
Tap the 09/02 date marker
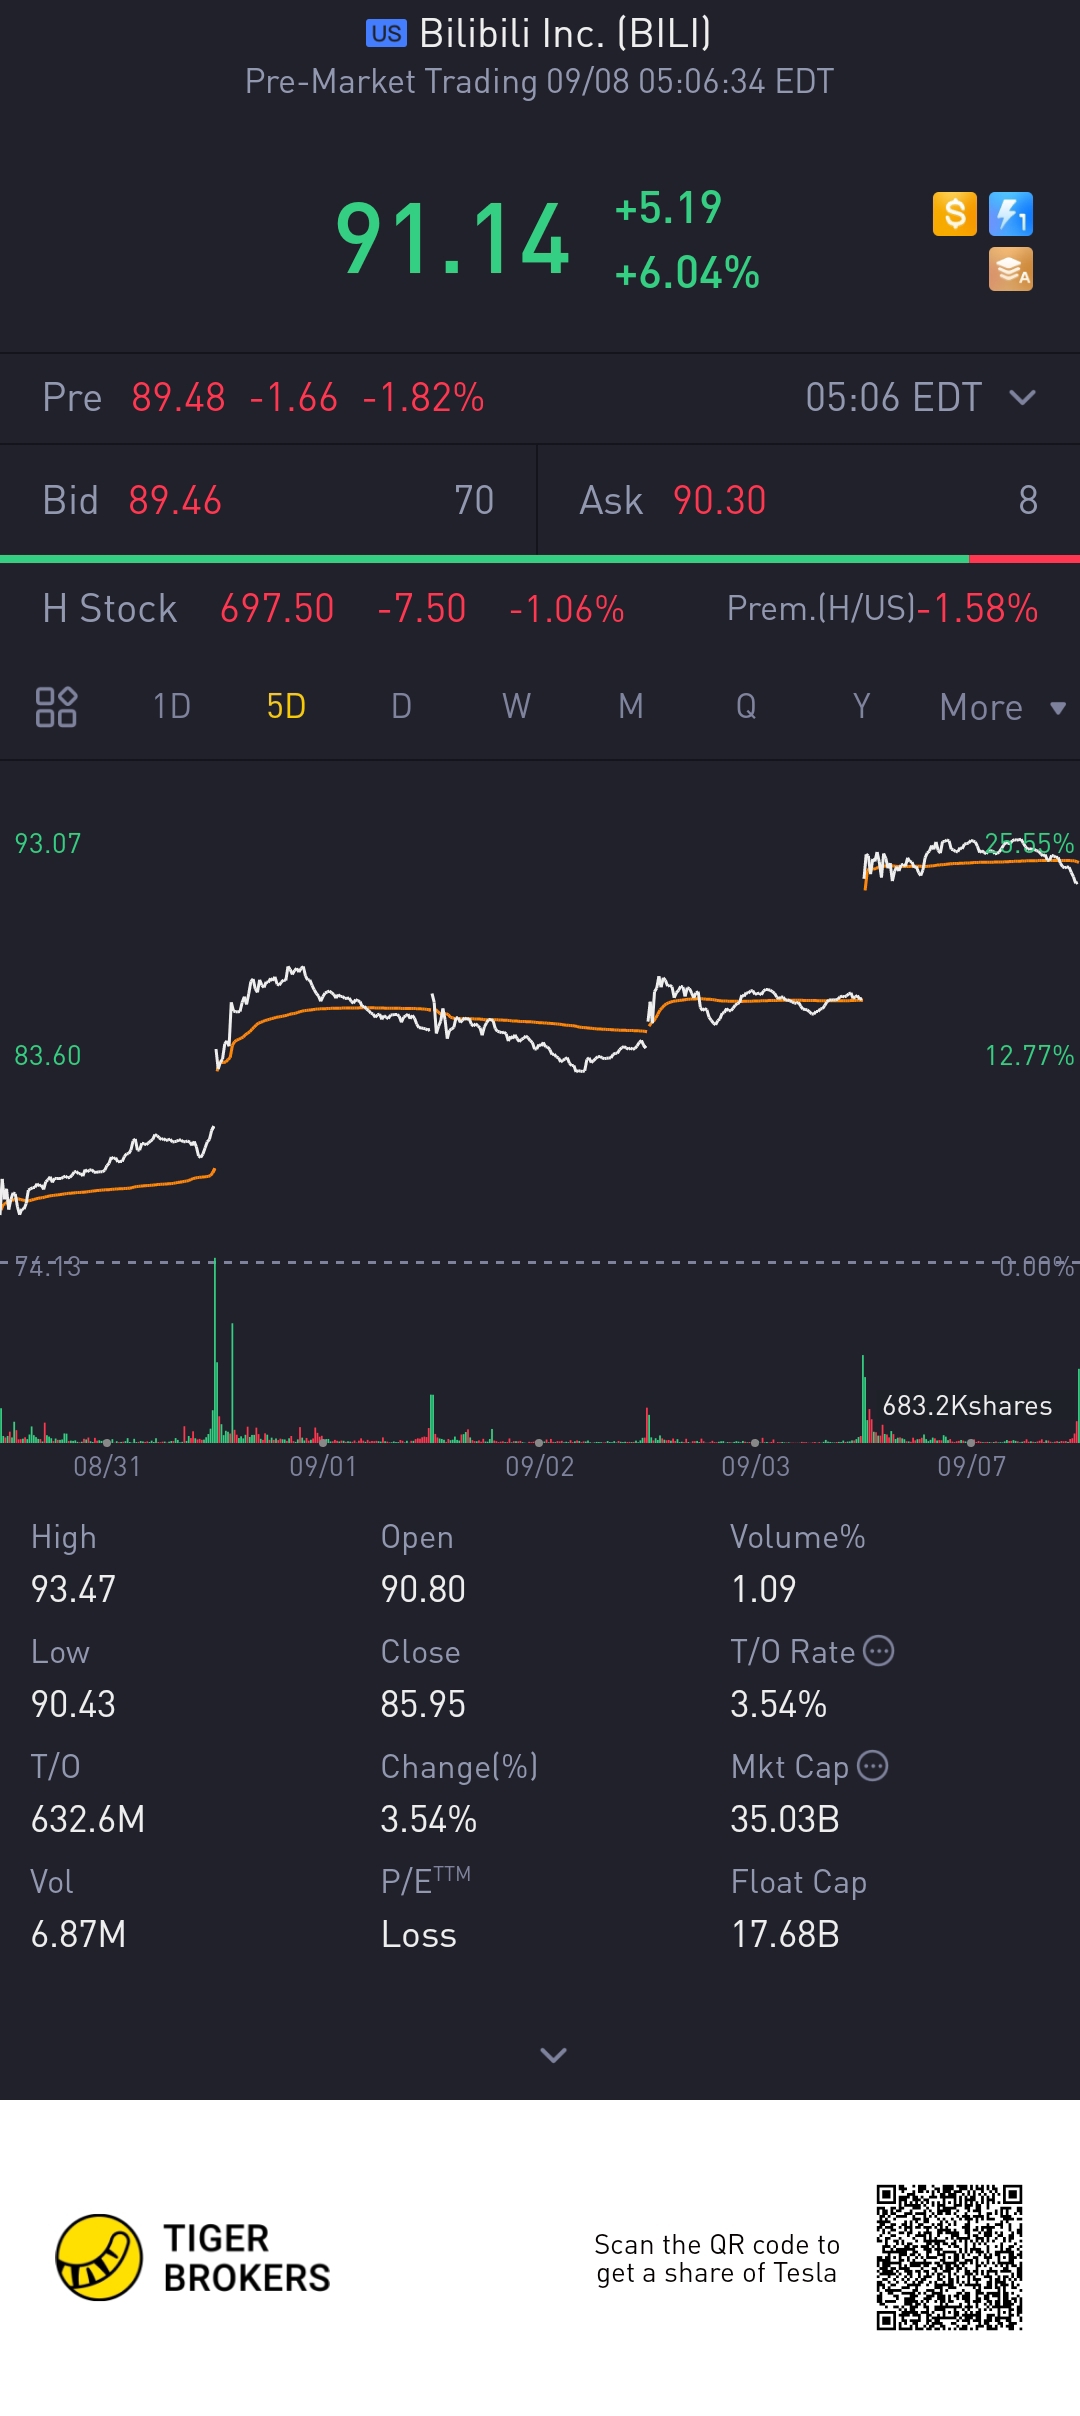pyautogui.click(x=539, y=1467)
